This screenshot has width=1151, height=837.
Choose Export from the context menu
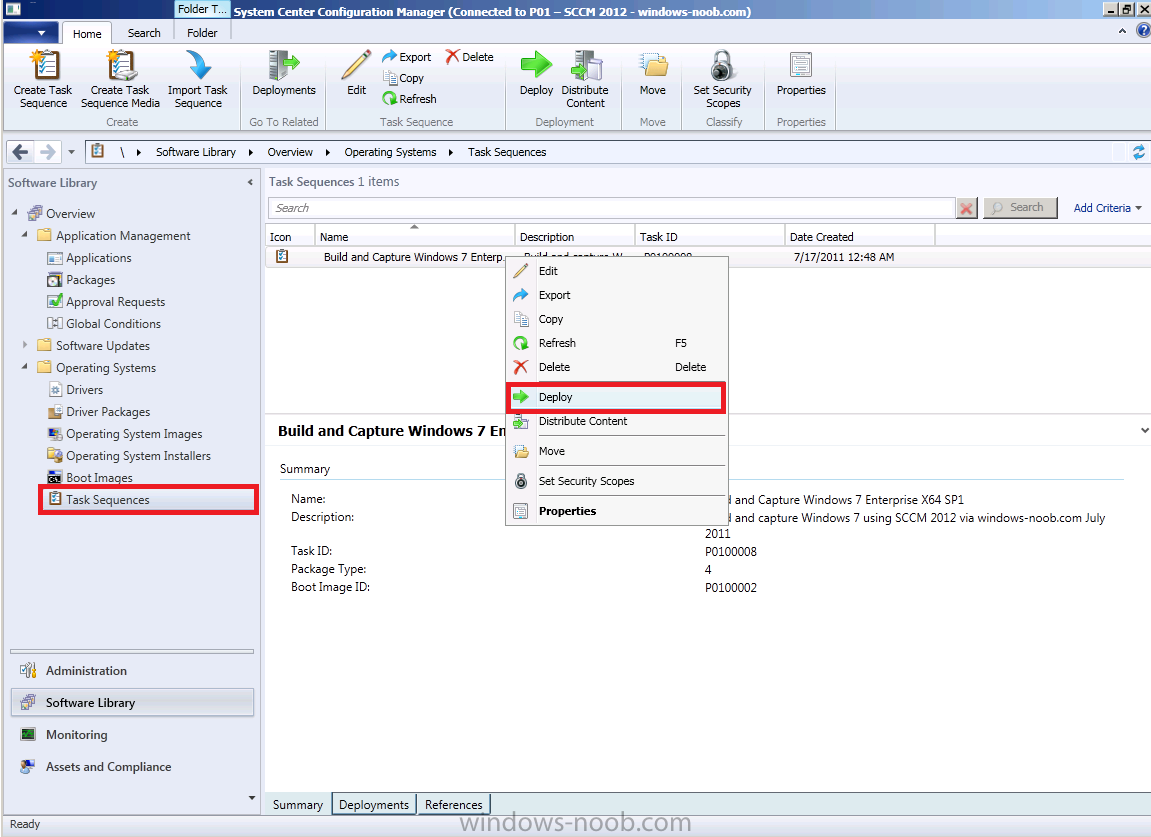click(617, 295)
